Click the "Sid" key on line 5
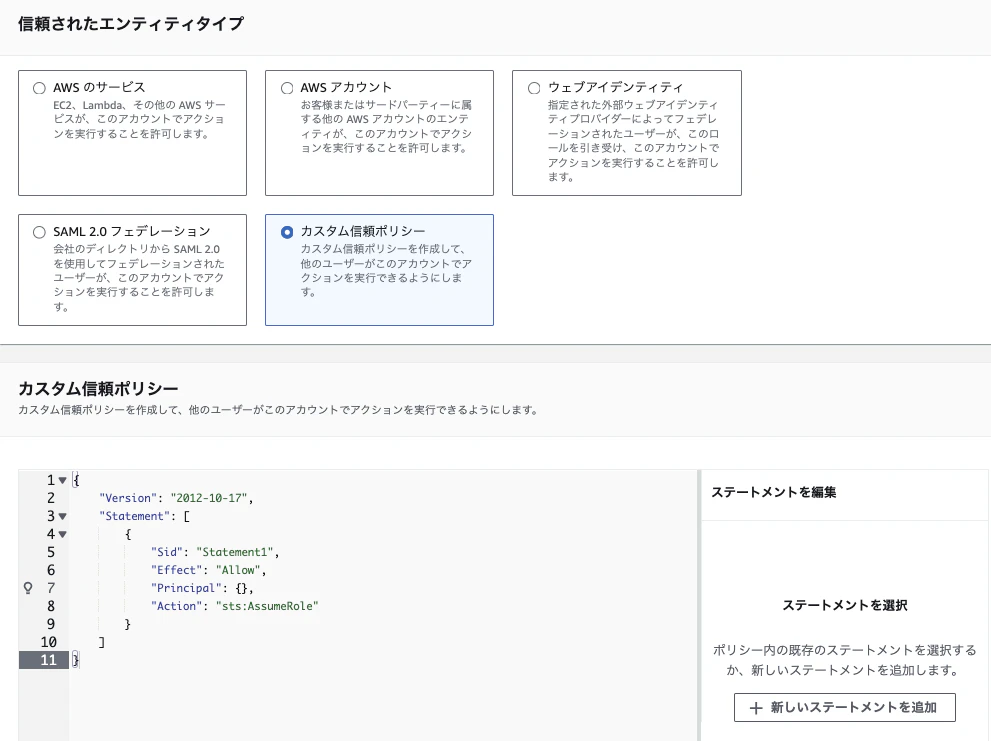 [167, 552]
